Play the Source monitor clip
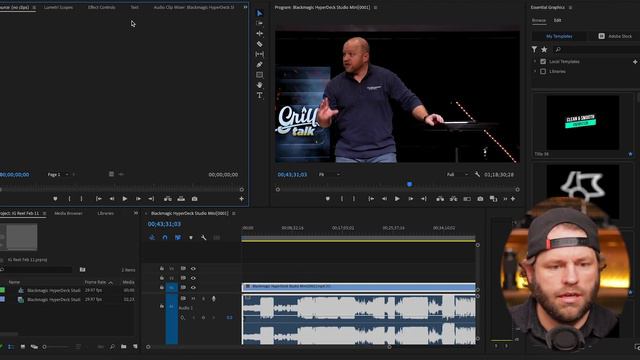This screenshot has height=360, width=640. 125,199
